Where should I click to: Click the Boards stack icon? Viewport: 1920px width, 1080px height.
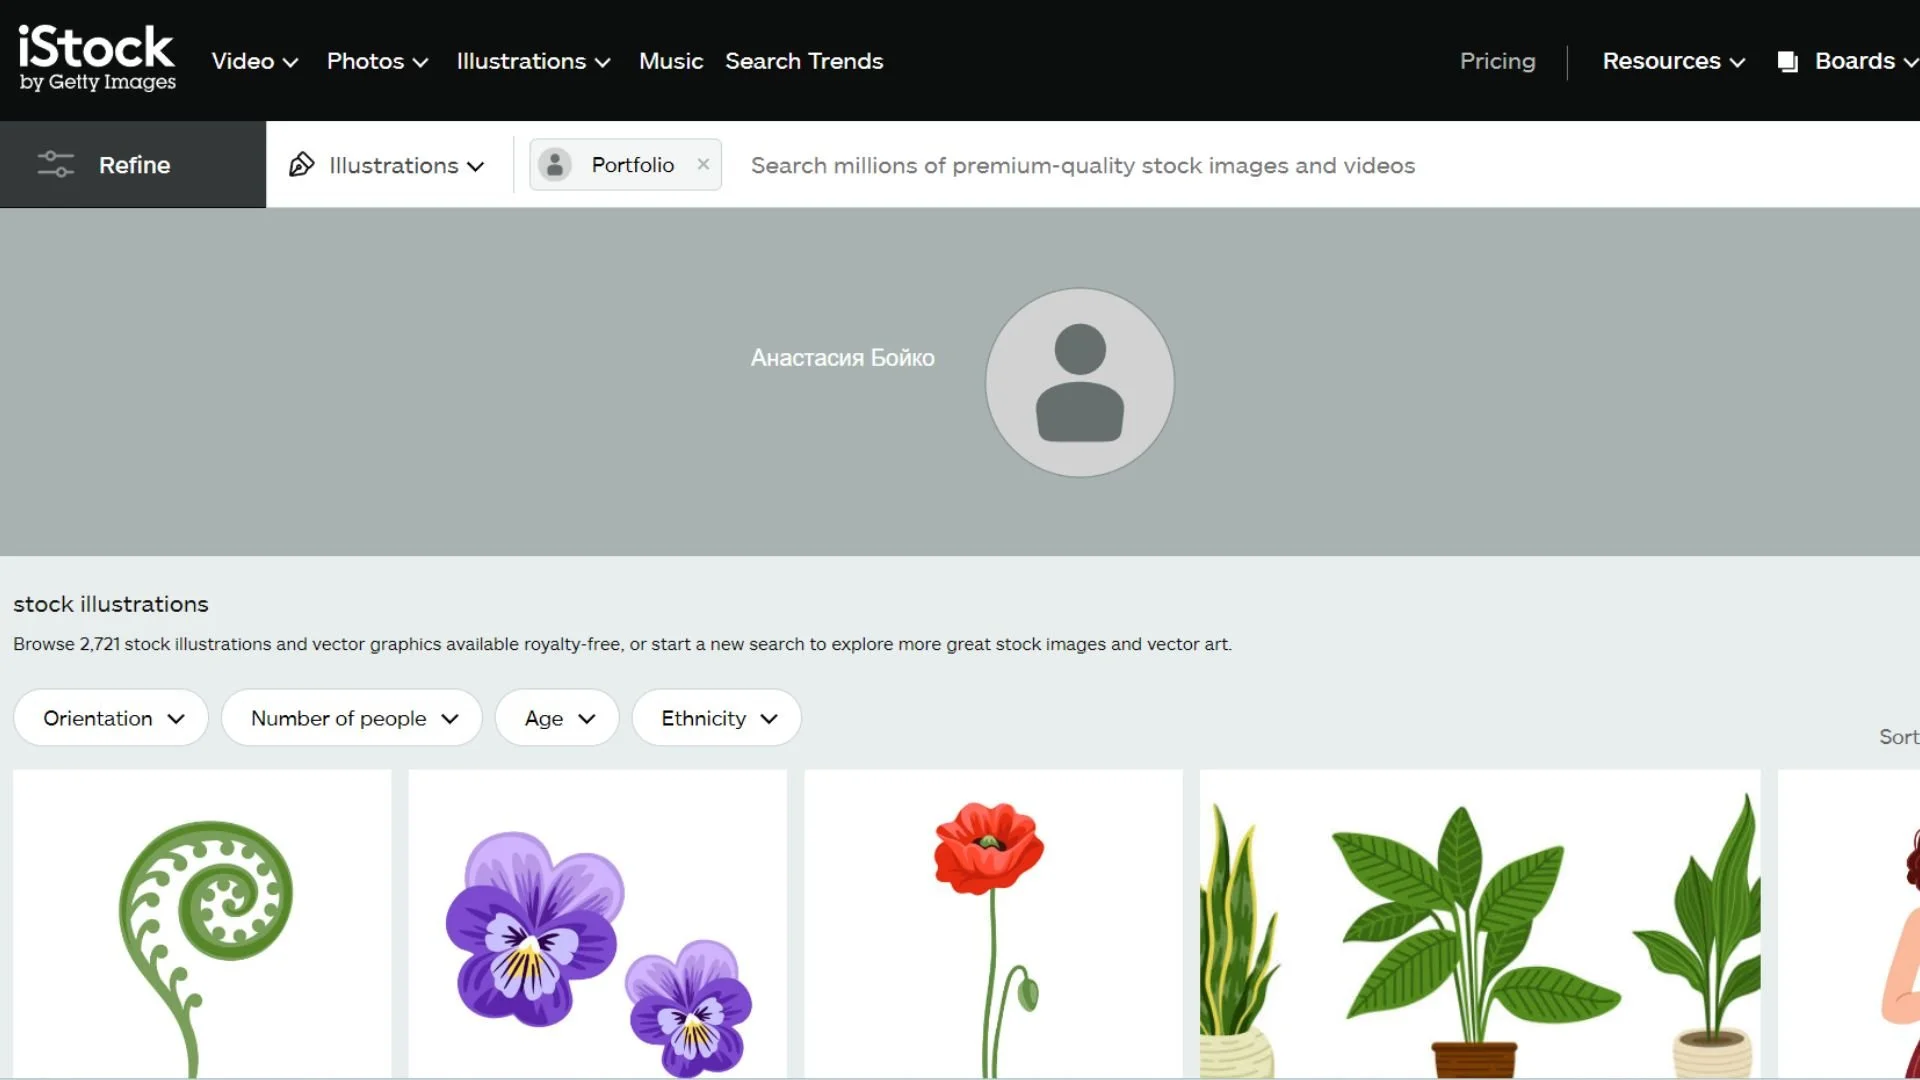pos(1789,61)
